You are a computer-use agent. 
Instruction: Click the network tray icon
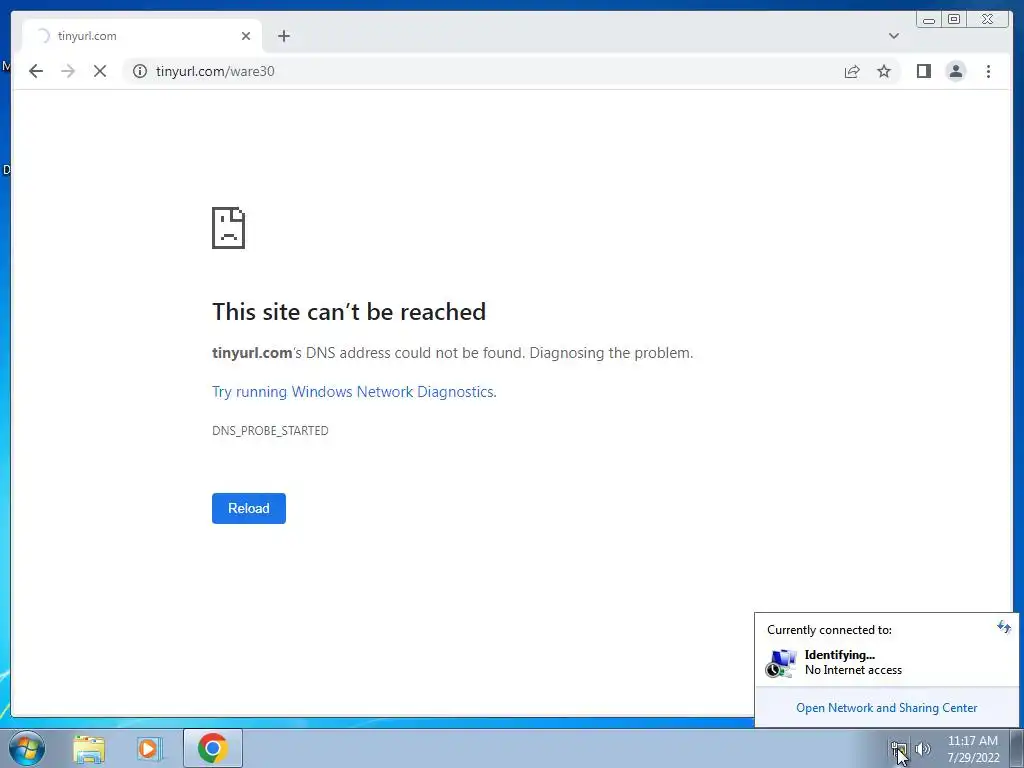pos(899,749)
